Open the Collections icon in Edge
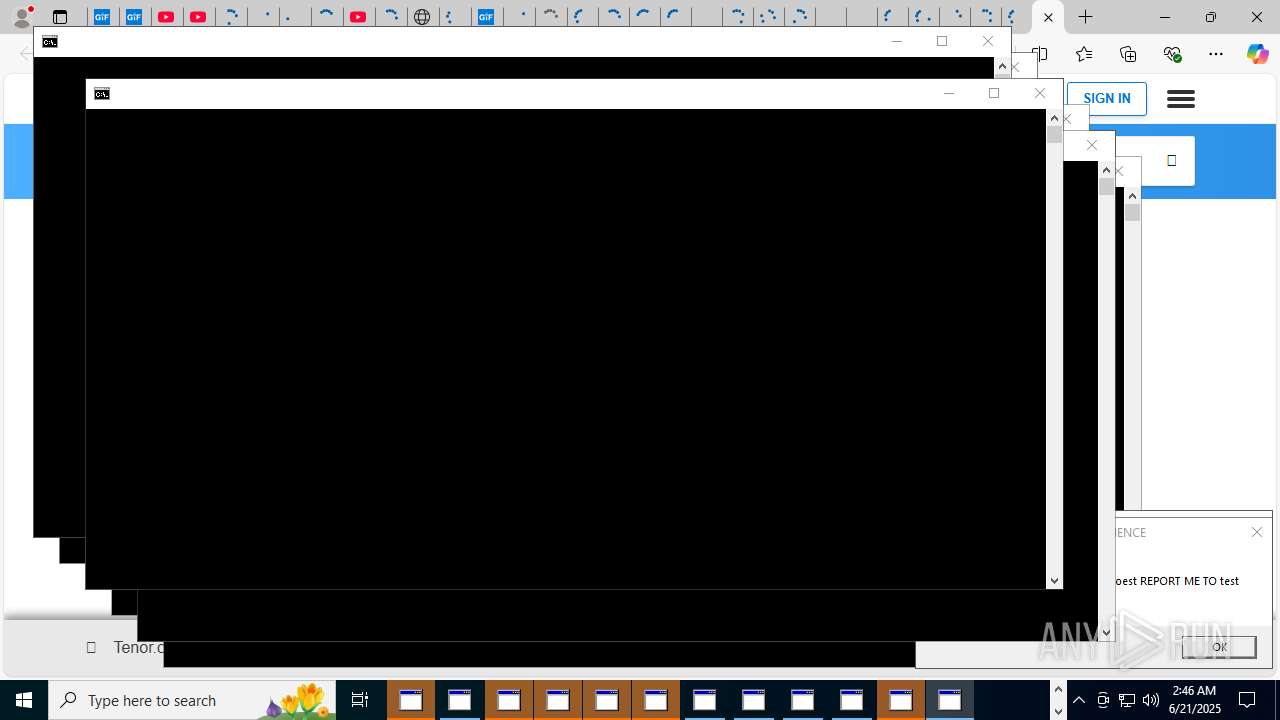Viewport: 1280px width, 720px height. pyautogui.click(x=1128, y=54)
